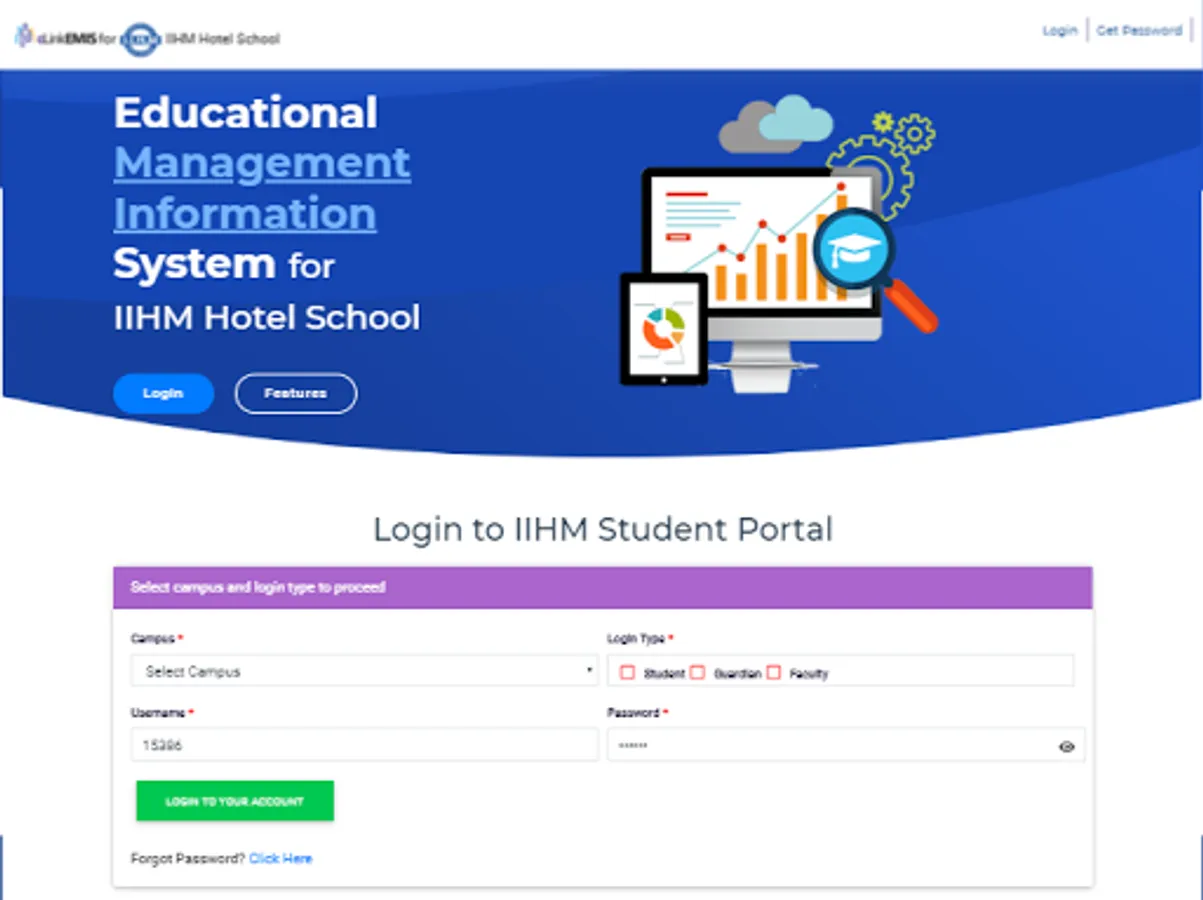Click the eLinkEMIS logo in header
This screenshot has width=1203, height=900.
pyautogui.click(x=56, y=38)
